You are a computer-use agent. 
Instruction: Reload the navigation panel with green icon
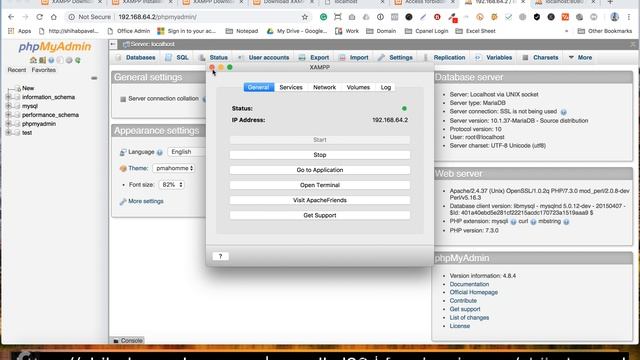78,60
